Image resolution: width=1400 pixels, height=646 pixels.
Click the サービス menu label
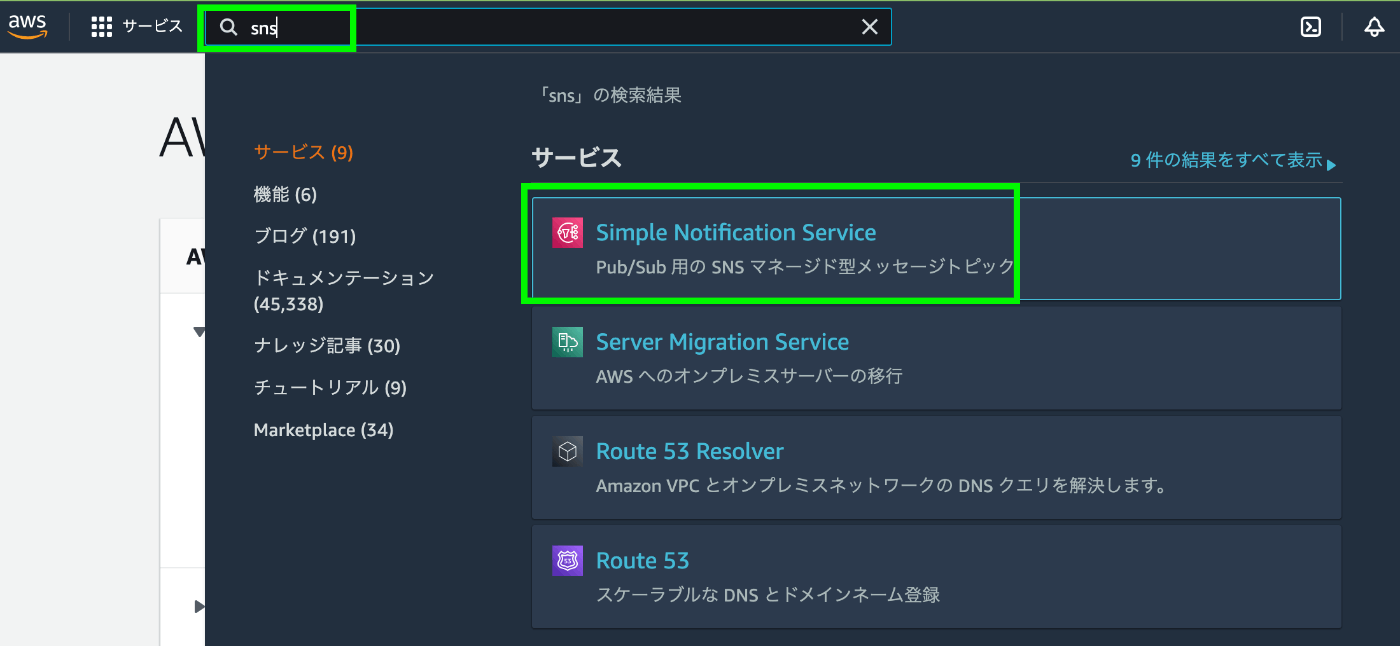[x=153, y=27]
